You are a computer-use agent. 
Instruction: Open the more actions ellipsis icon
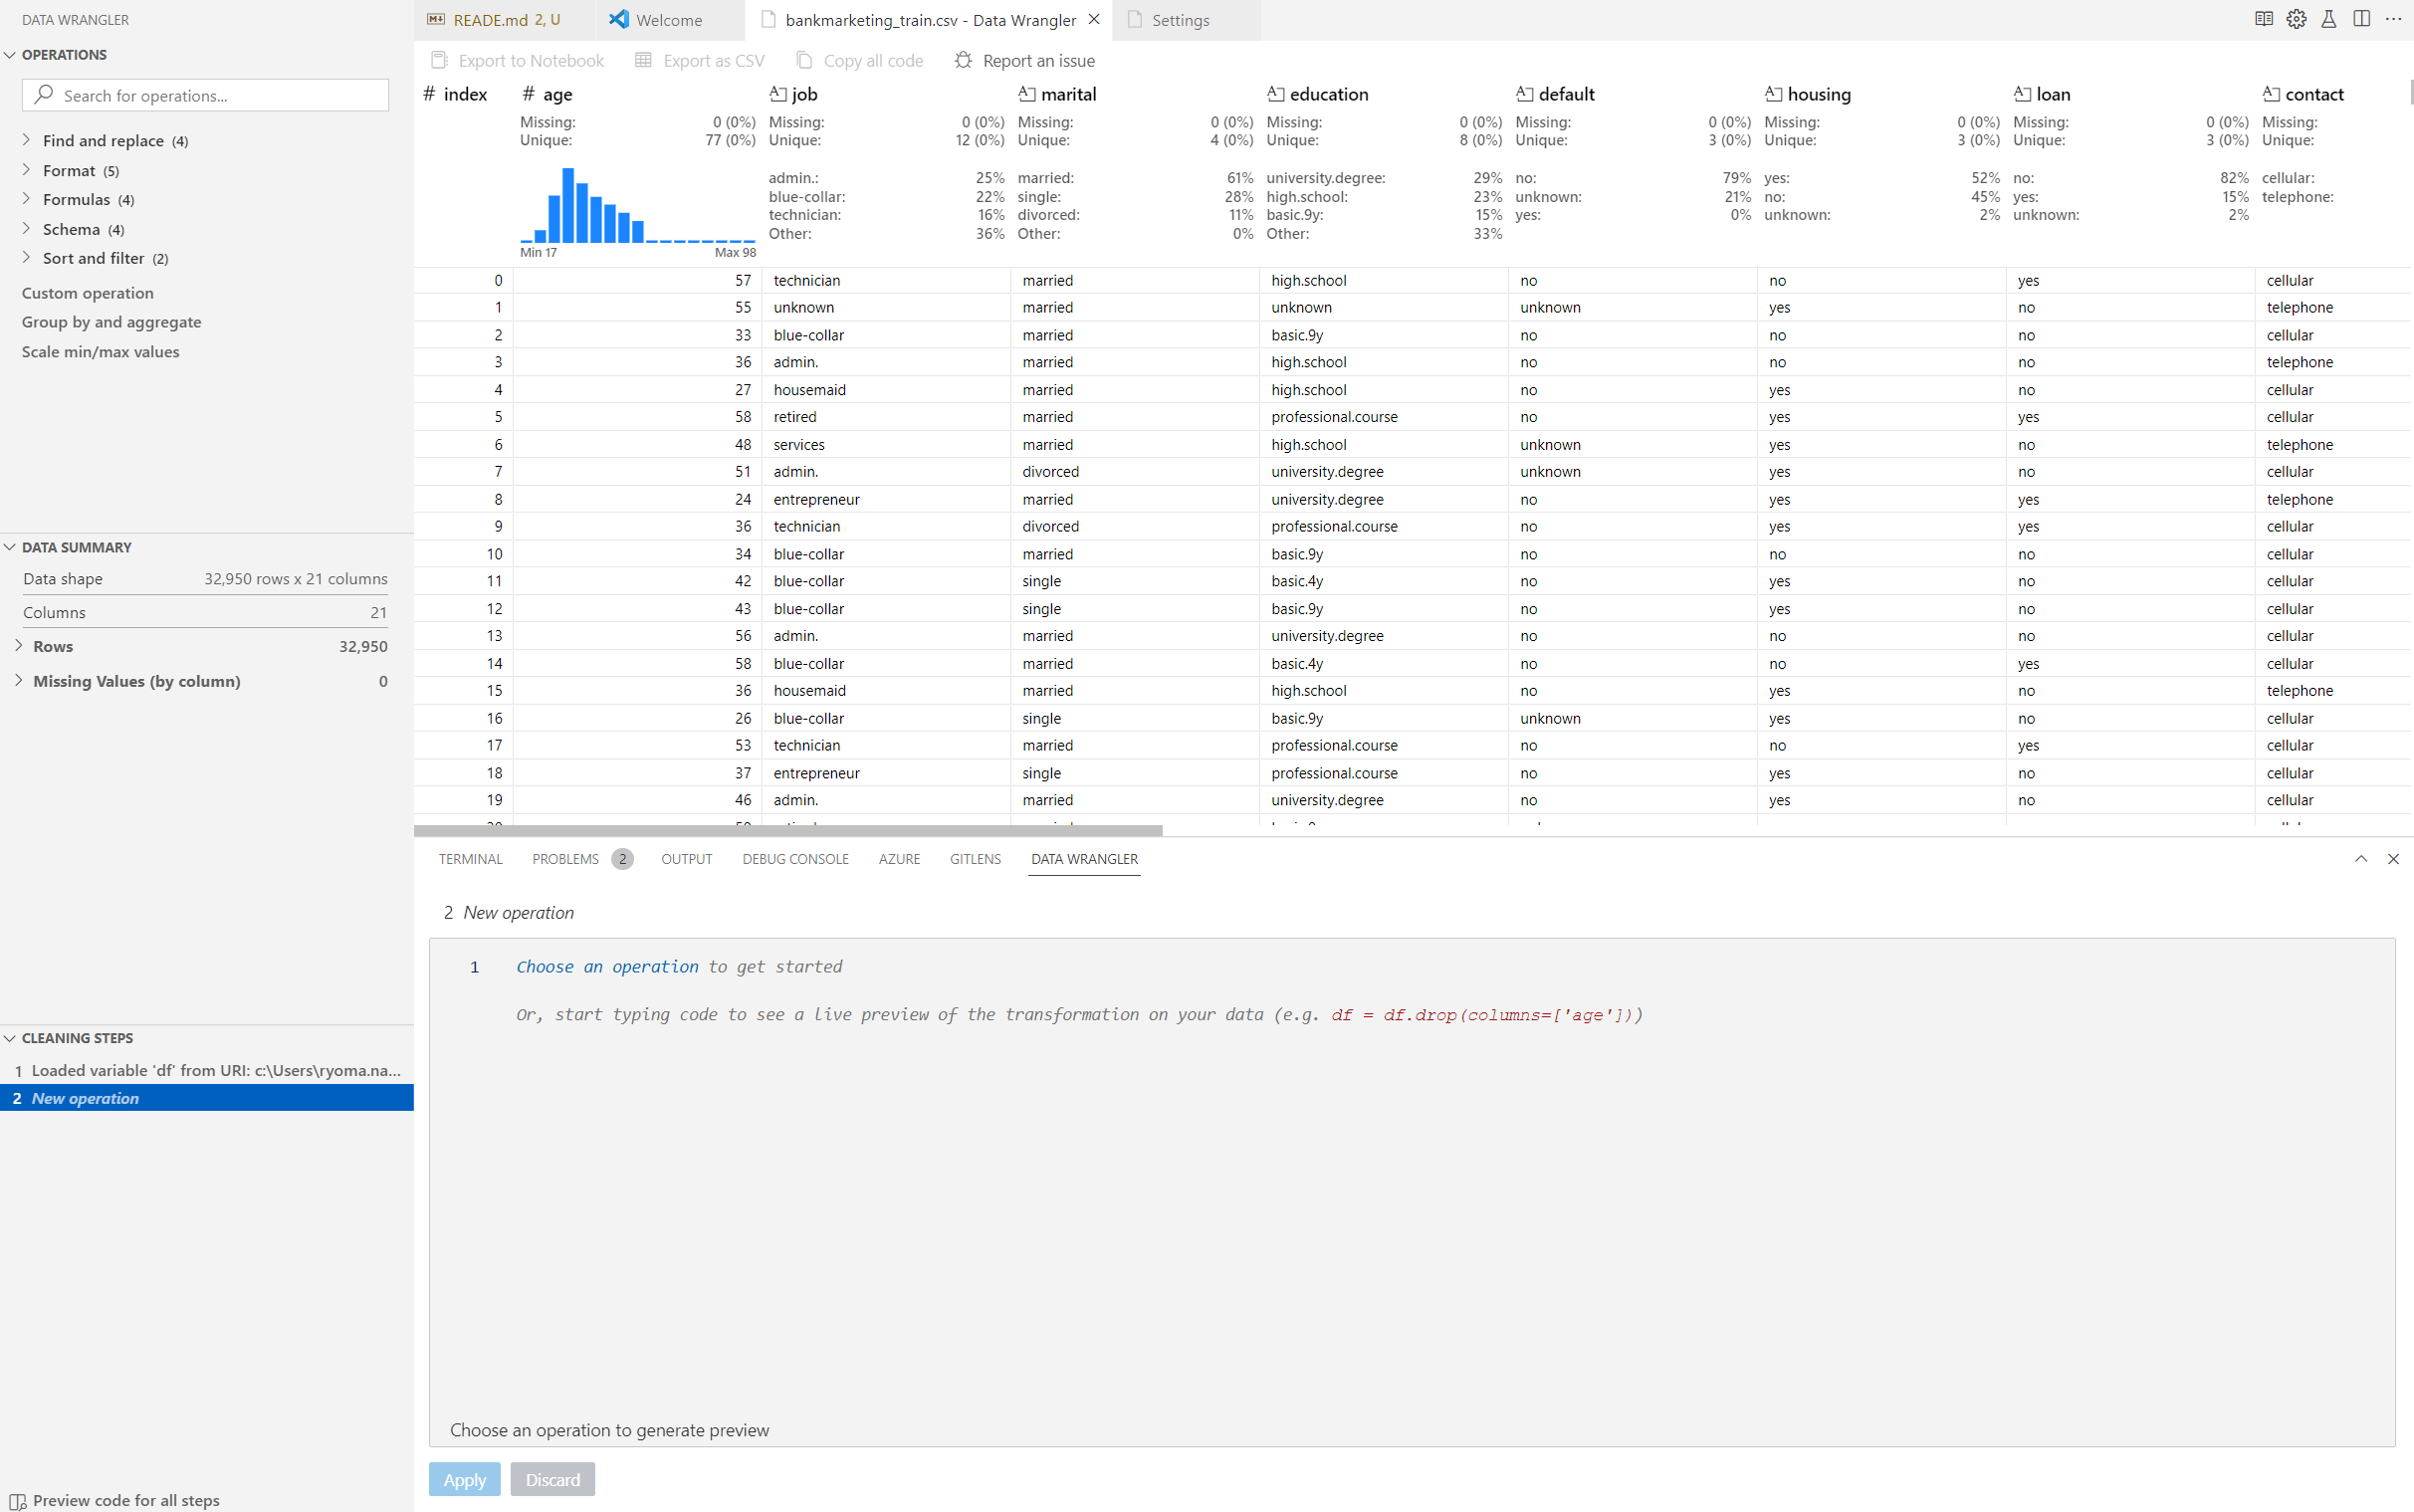[2396, 18]
